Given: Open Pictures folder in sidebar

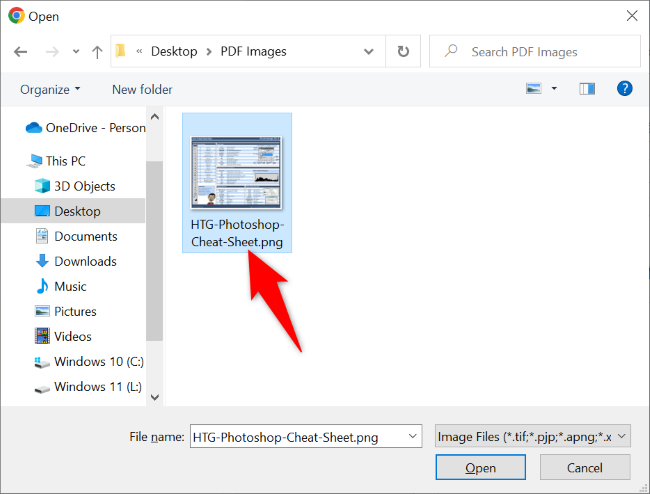Looking at the screenshot, I should (65, 311).
